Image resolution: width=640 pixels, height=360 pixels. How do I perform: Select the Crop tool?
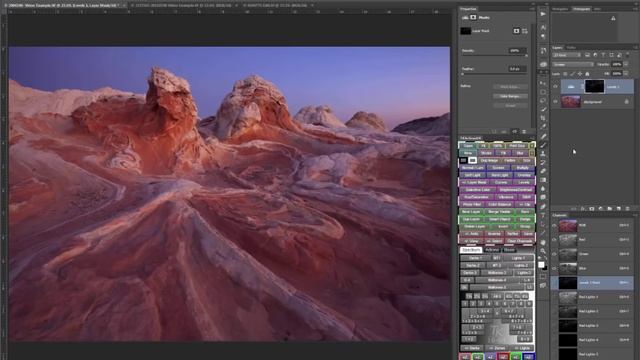click(543, 118)
